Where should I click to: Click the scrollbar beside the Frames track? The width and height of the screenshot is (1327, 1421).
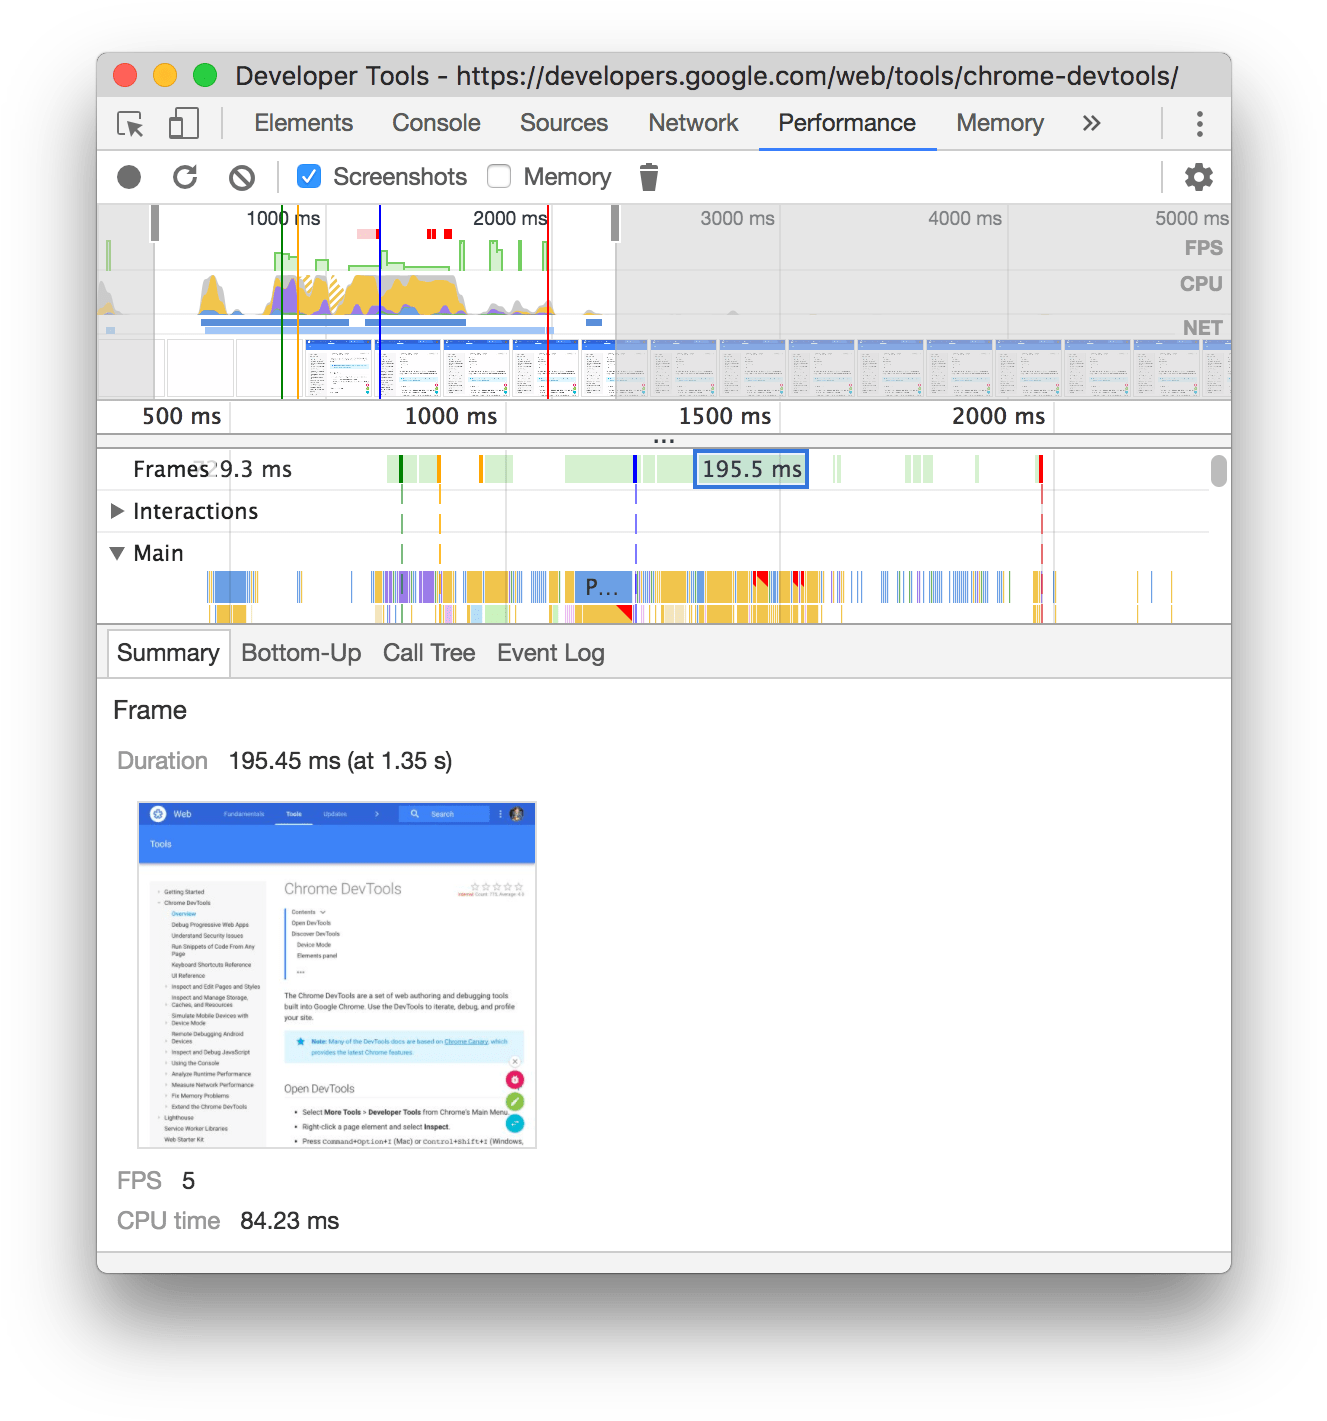pyautogui.click(x=1218, y=470)
